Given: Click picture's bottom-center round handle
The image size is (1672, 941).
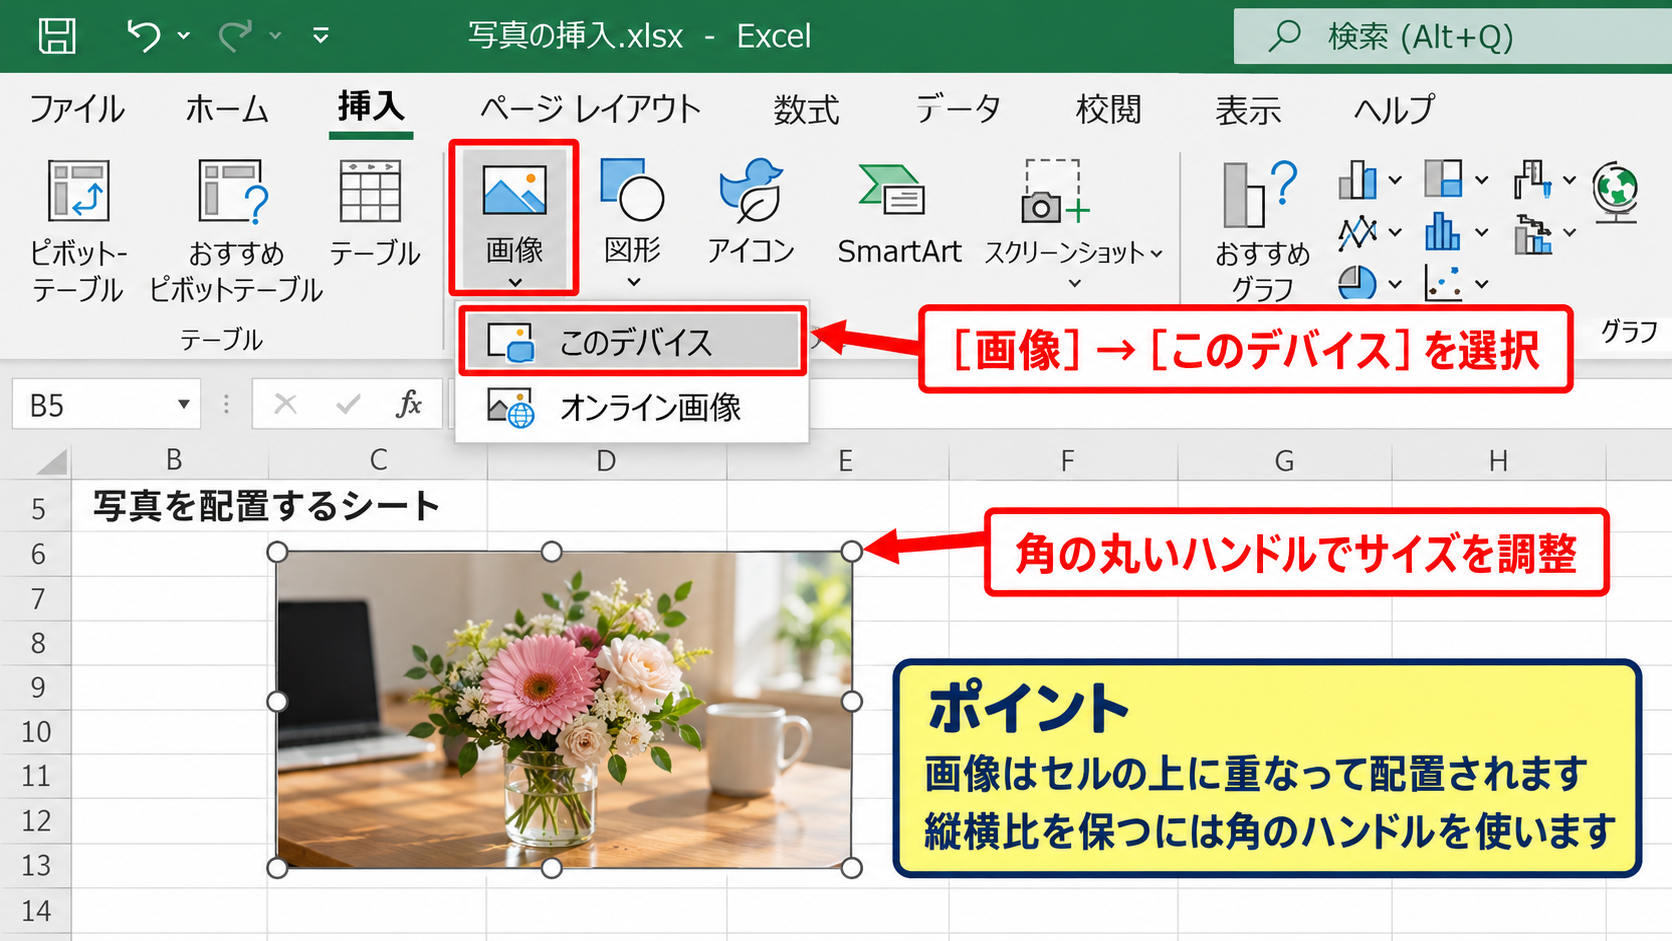Looking at the screenshot, I should 551,868.
